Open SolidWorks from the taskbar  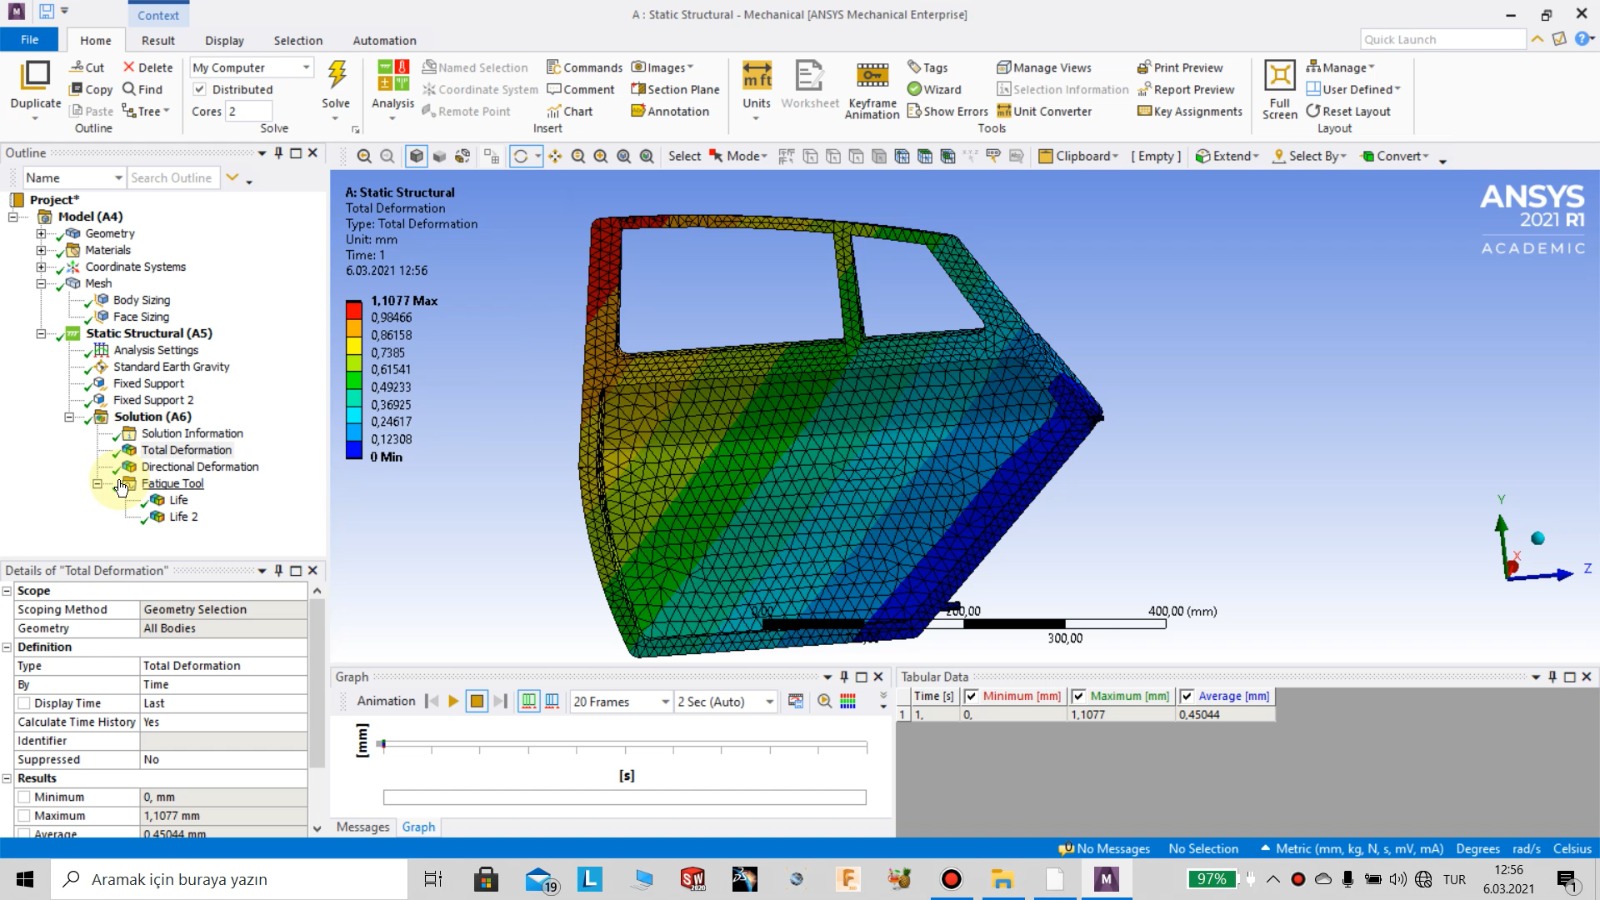692,879
